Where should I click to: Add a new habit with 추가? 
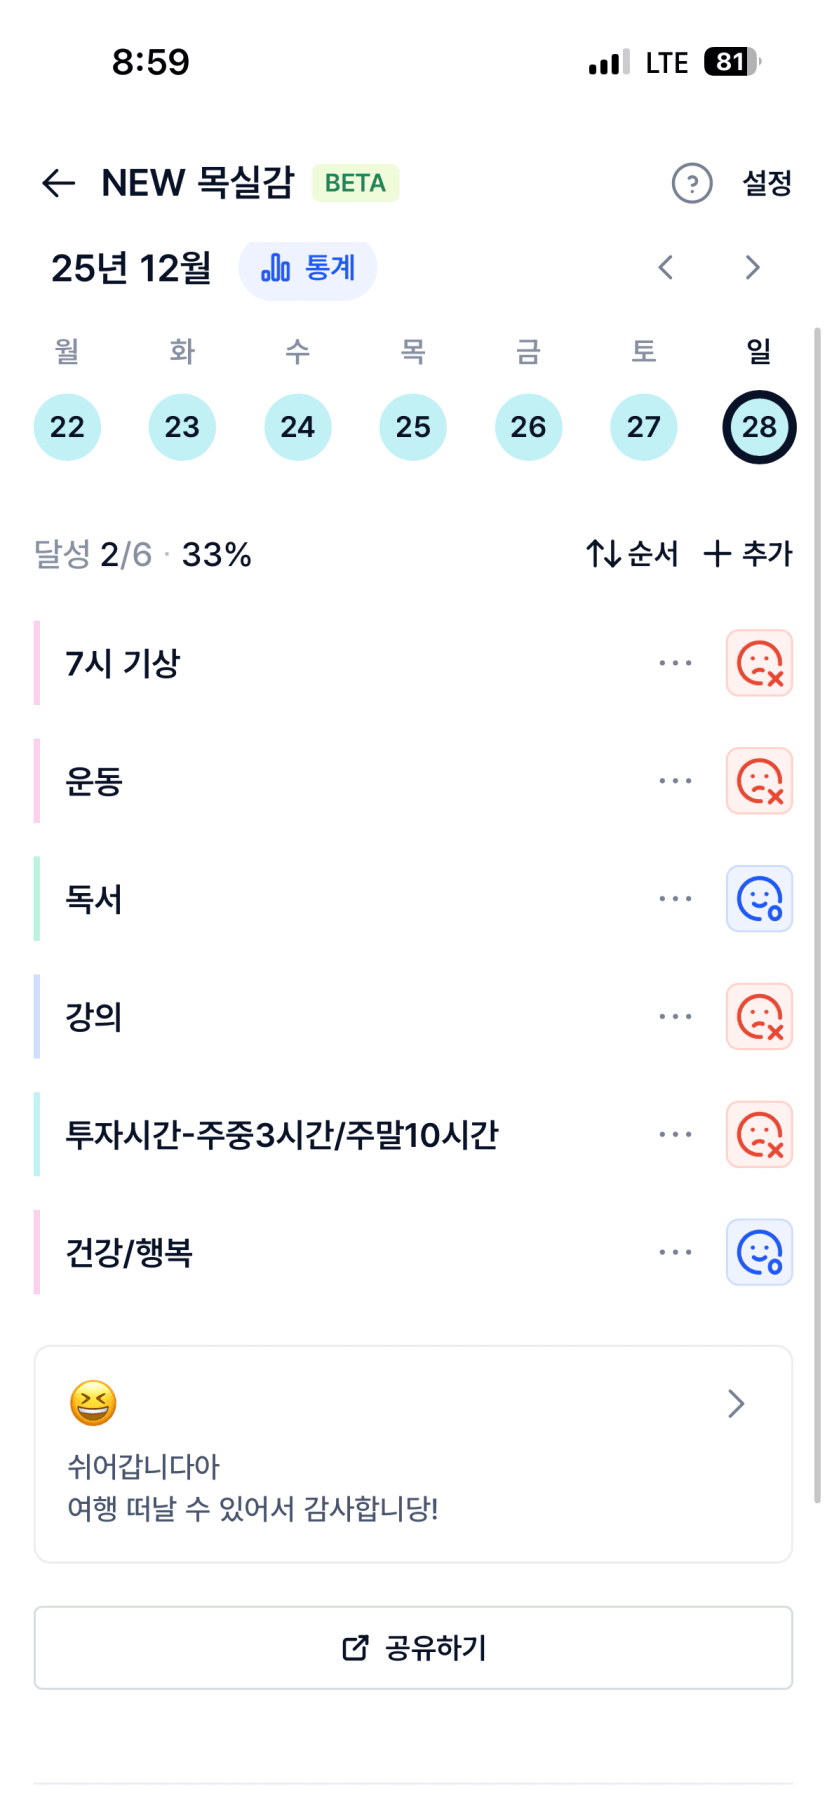tap(748, 553)
